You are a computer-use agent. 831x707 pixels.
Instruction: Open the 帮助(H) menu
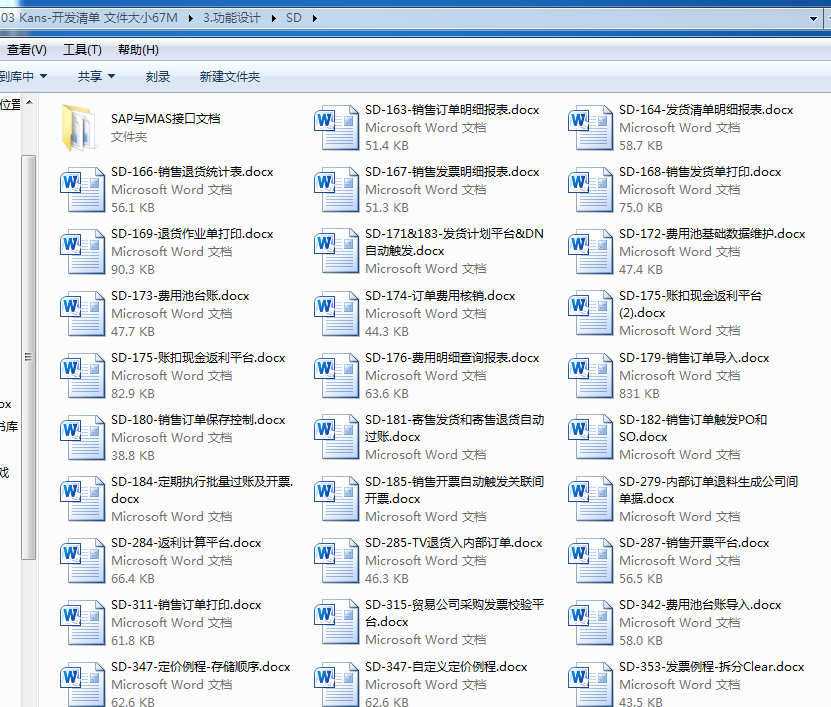point(138,50)
